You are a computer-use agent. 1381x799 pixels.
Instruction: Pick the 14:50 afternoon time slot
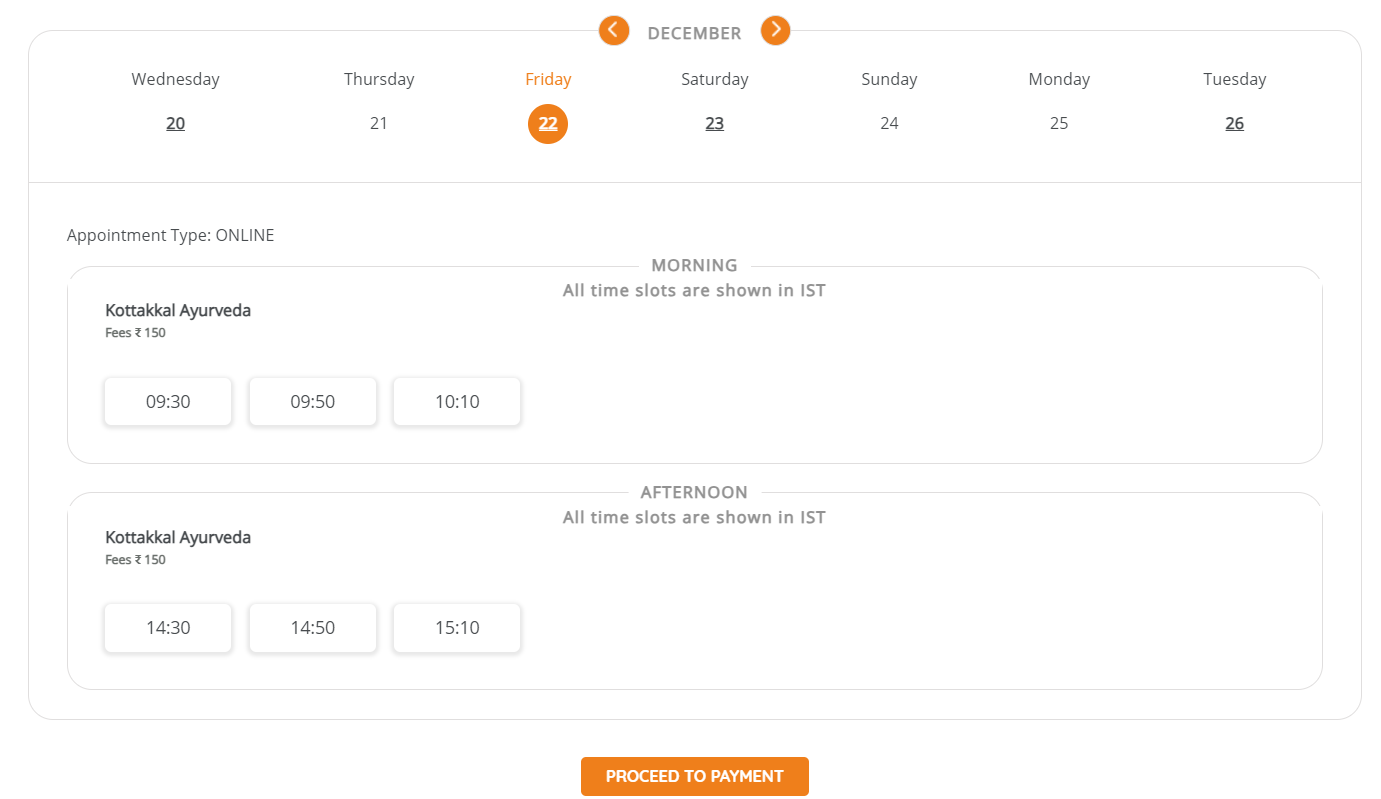click(313, 628)
